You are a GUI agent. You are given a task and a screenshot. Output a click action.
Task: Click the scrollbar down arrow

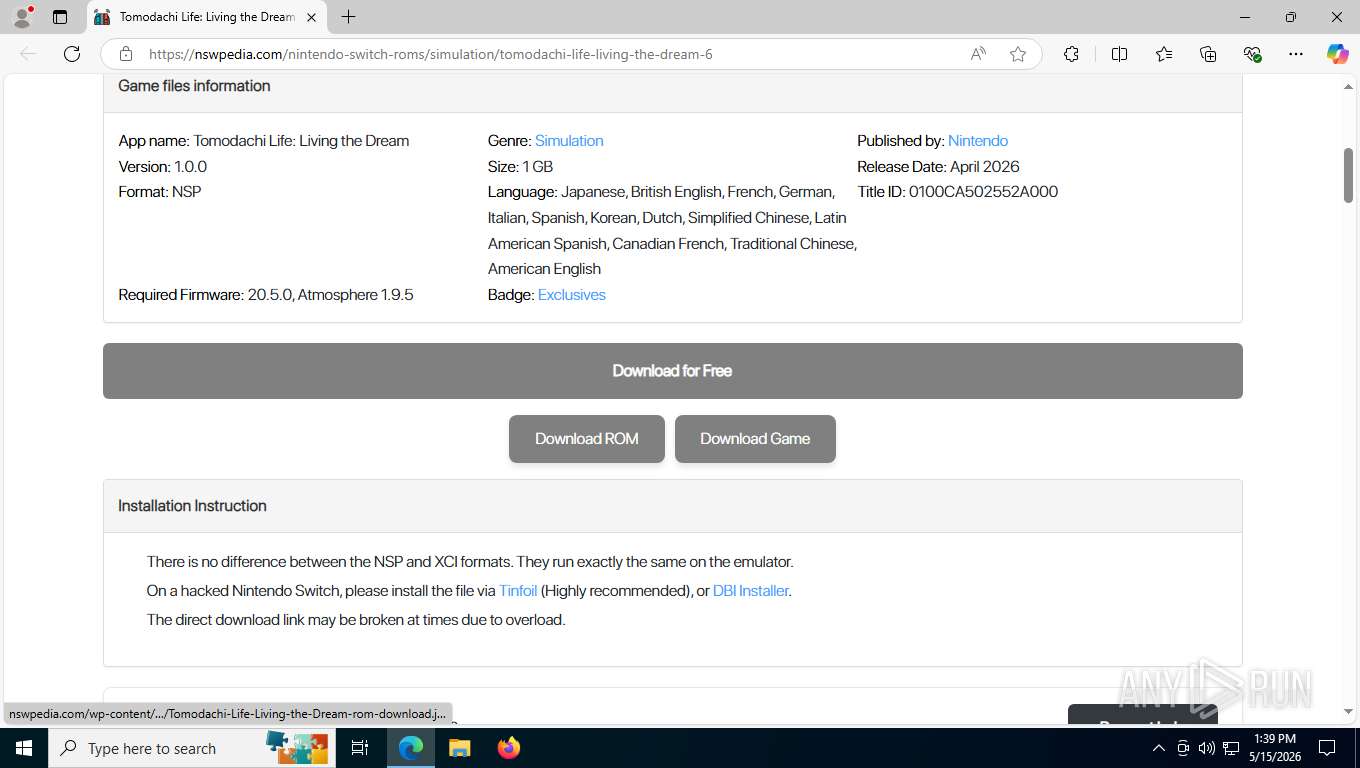pos(1348,712)
